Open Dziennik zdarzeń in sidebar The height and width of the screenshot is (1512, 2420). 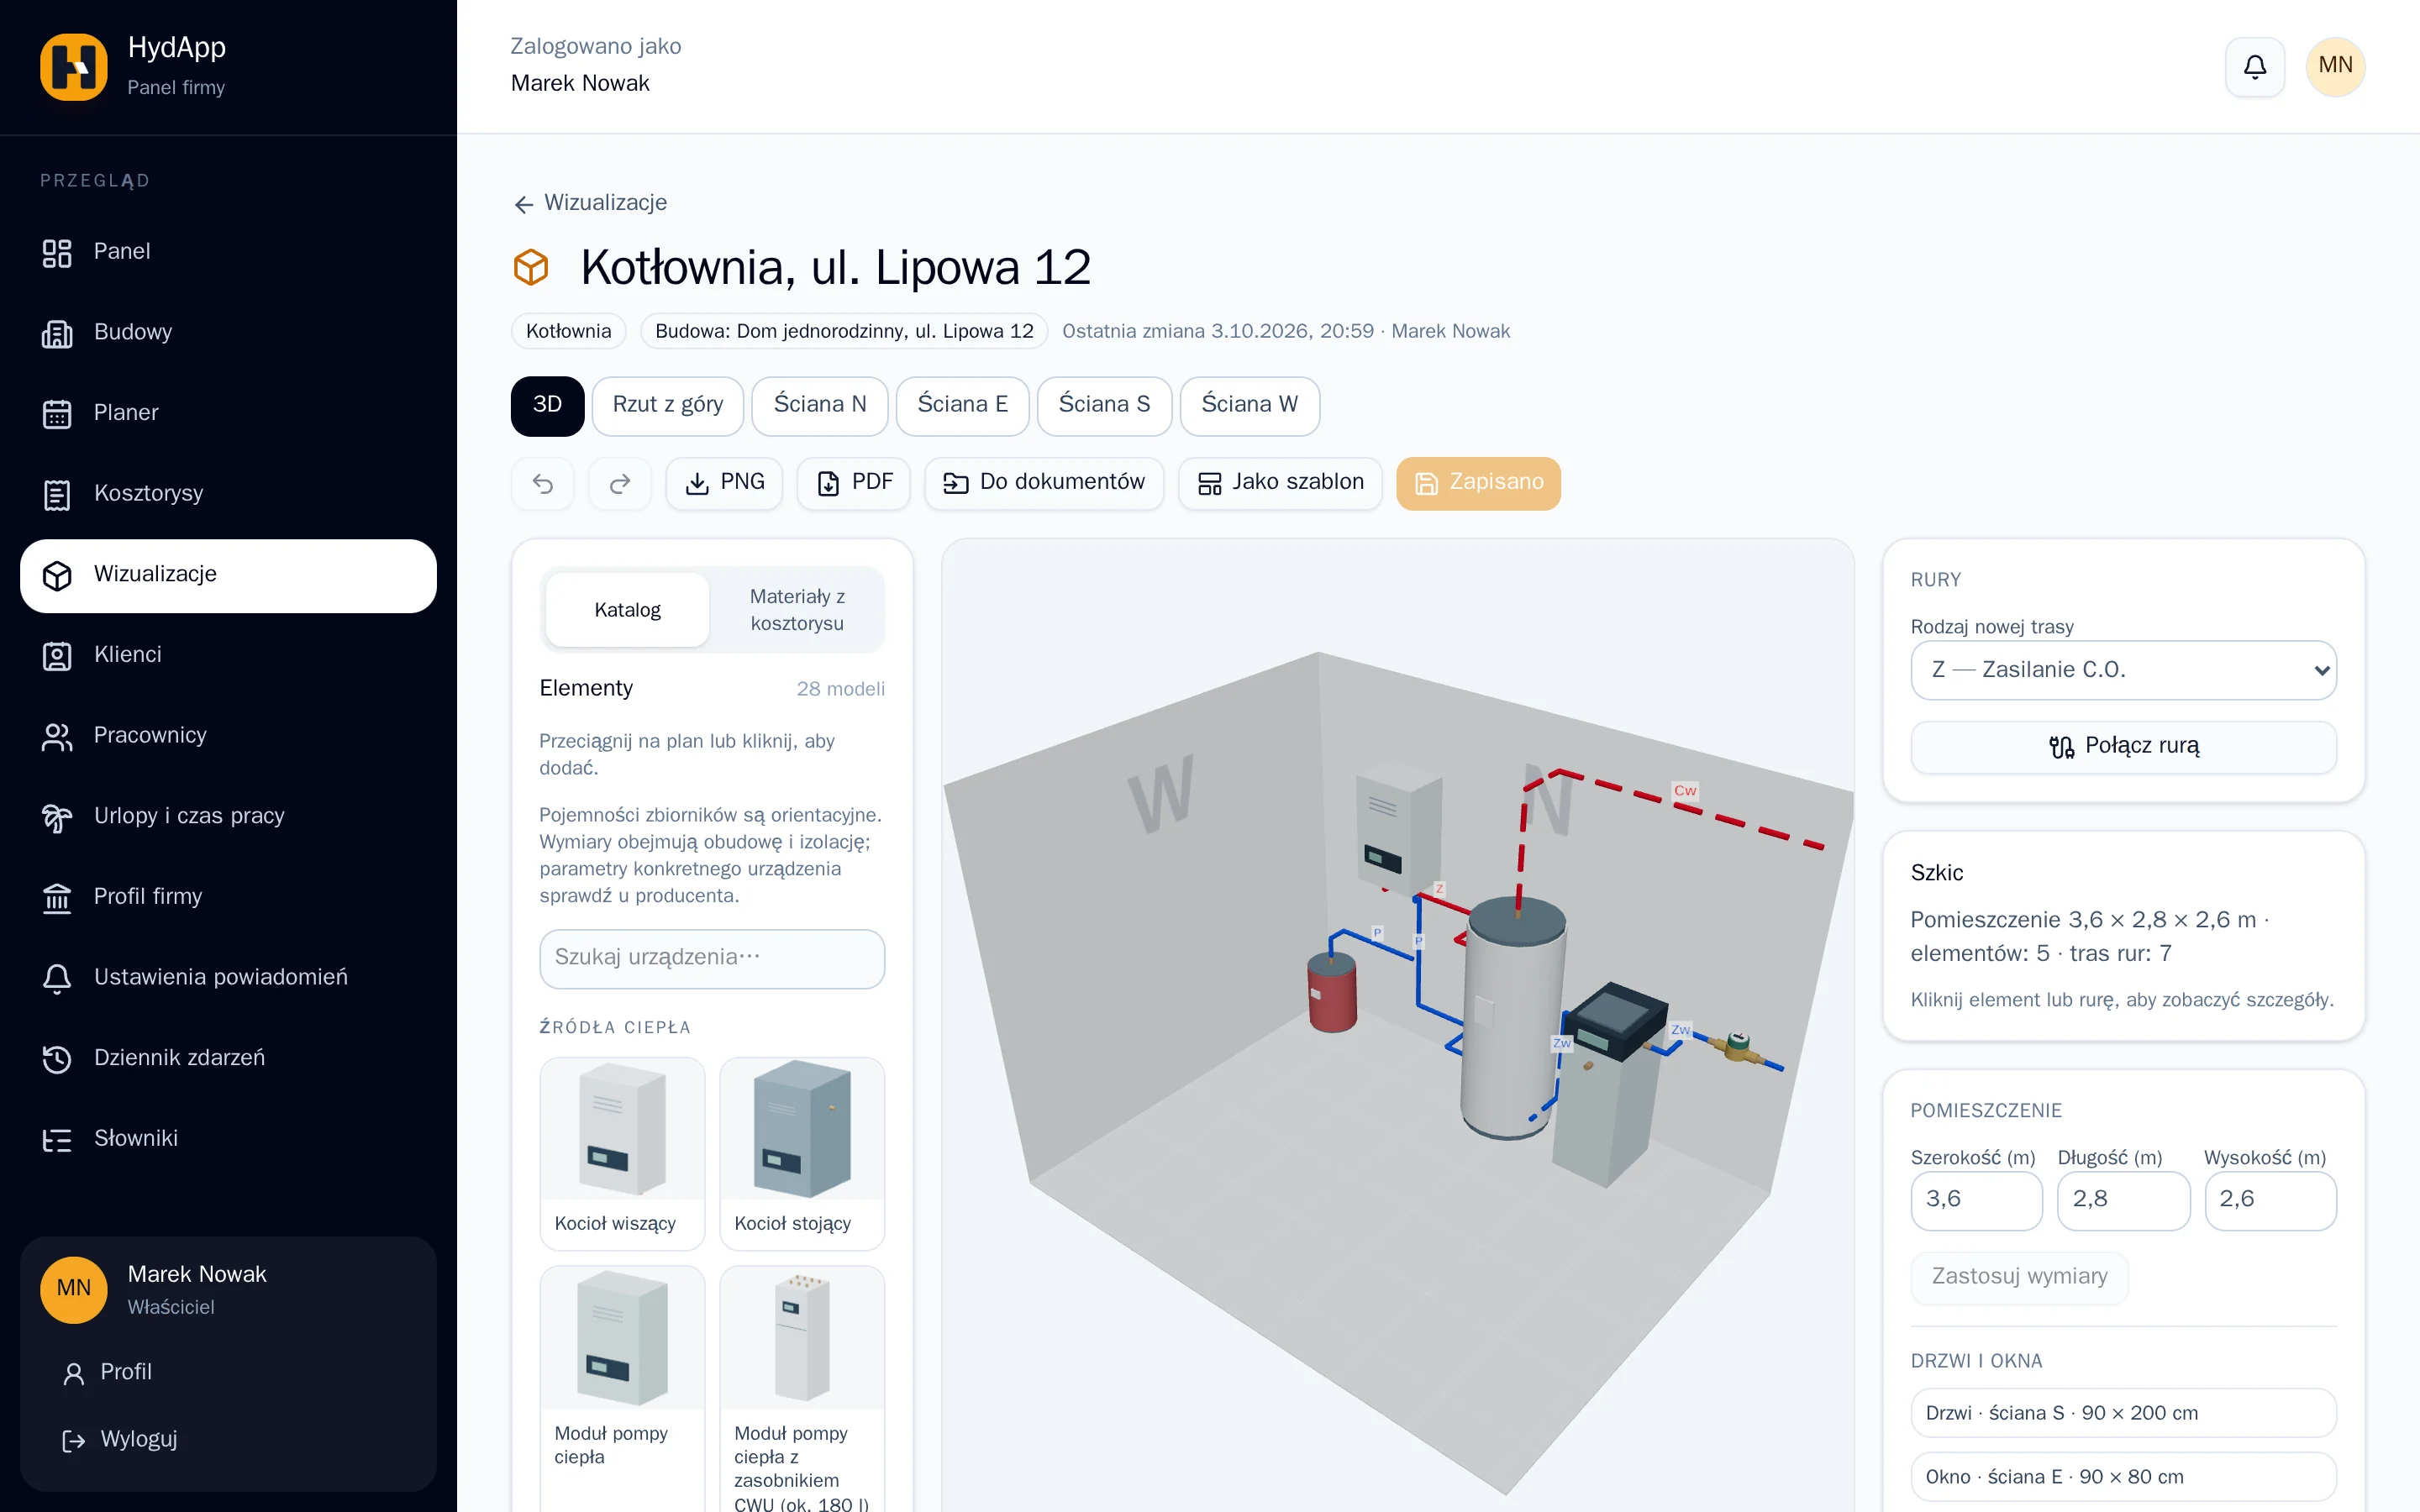(228, 1059)
